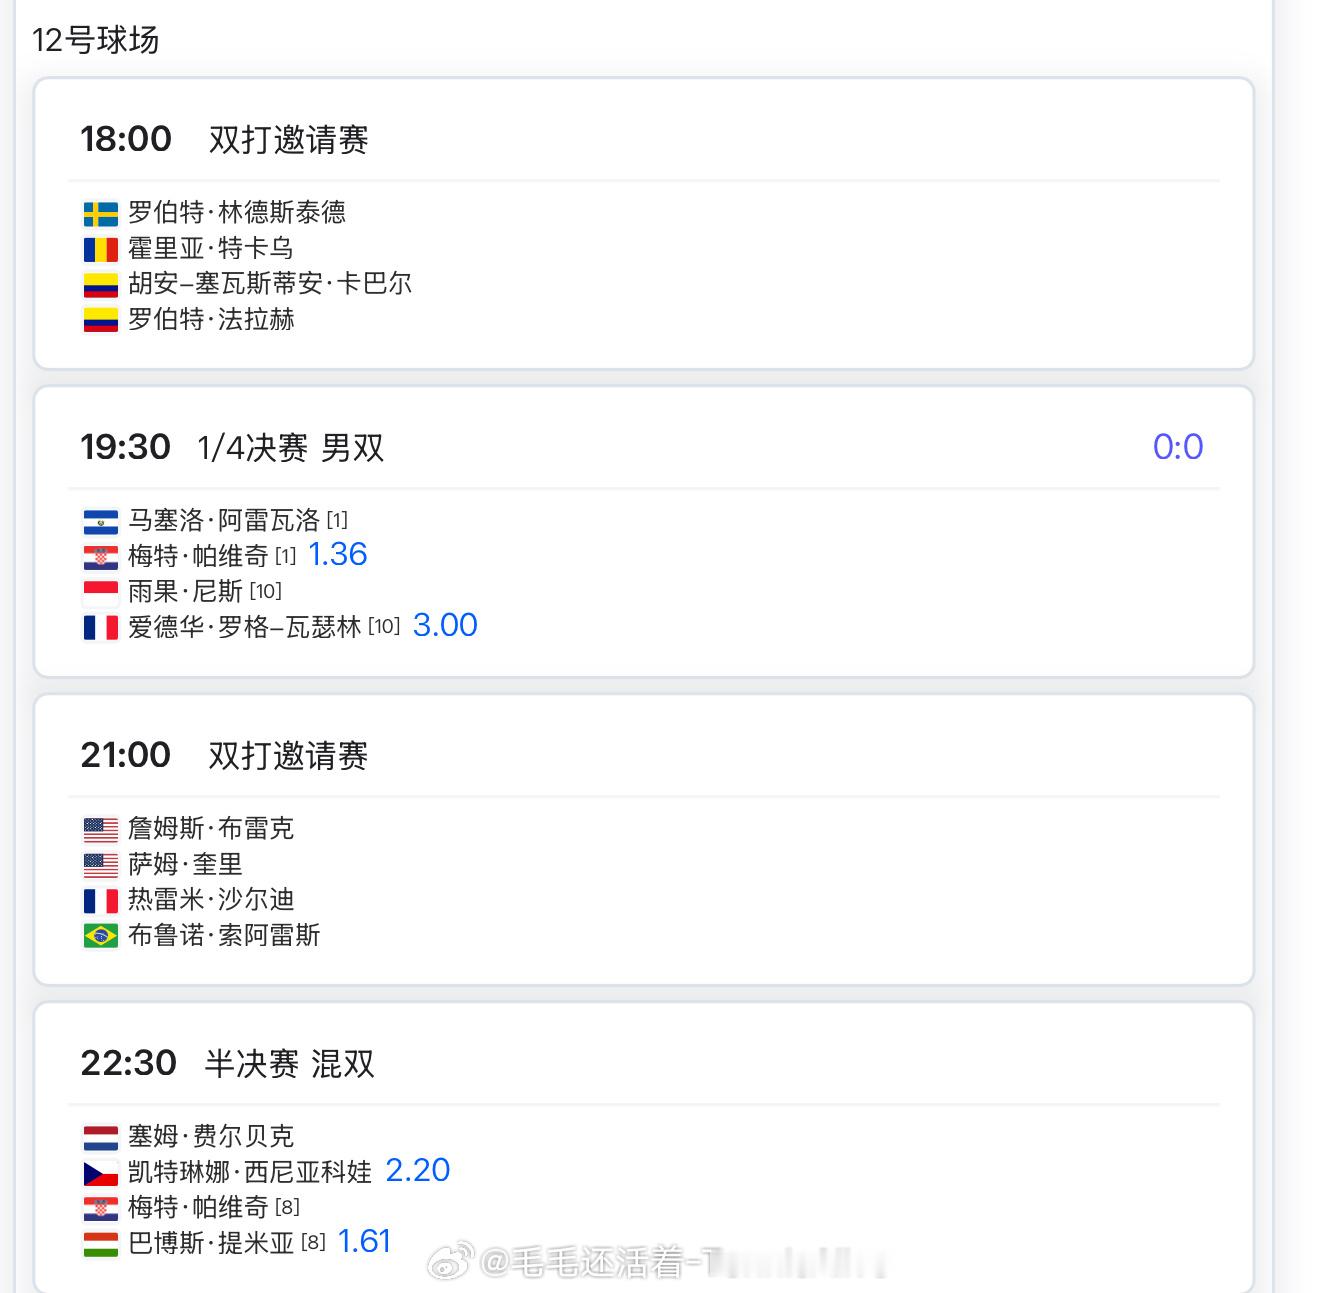
Task: Click Hungary flag beside 巴博斯·提米亚
Action: pos(100,1244)
